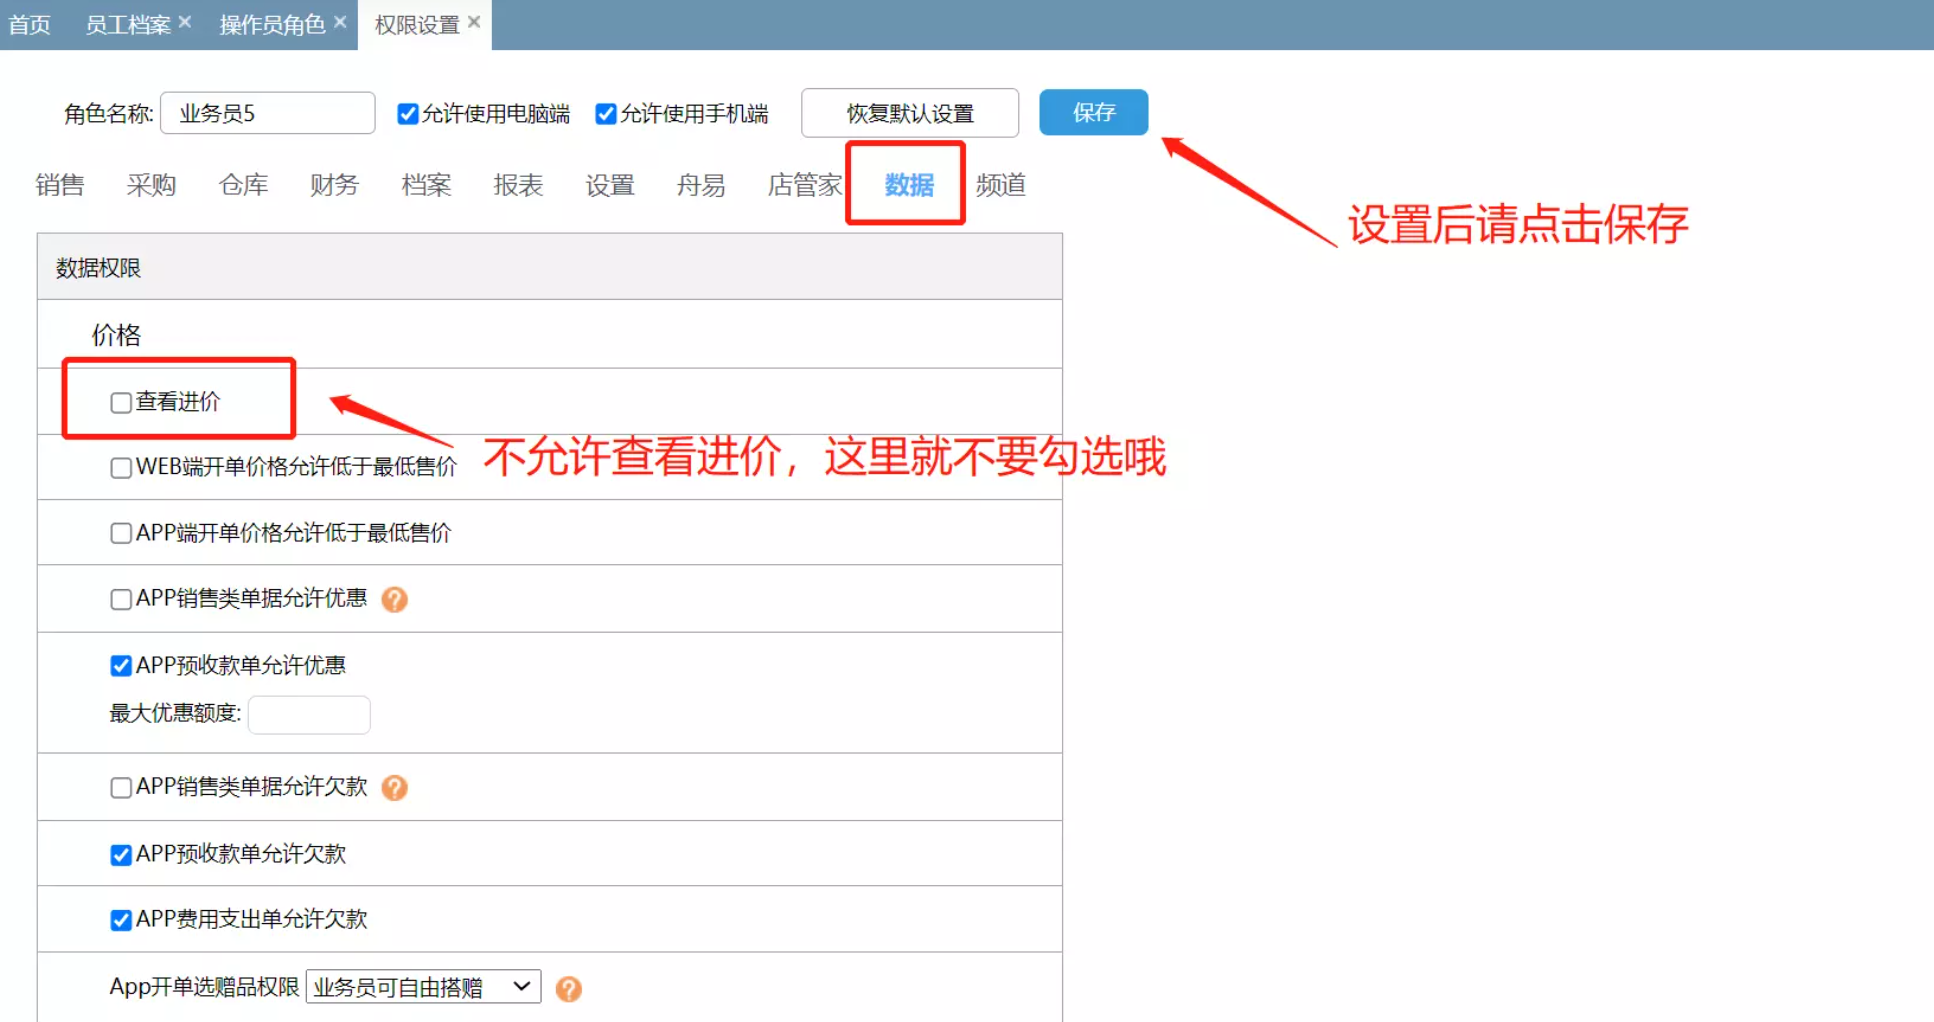
Task: Open the App开单选赠品权限 dropdown
Action: [x=423, y=987]
